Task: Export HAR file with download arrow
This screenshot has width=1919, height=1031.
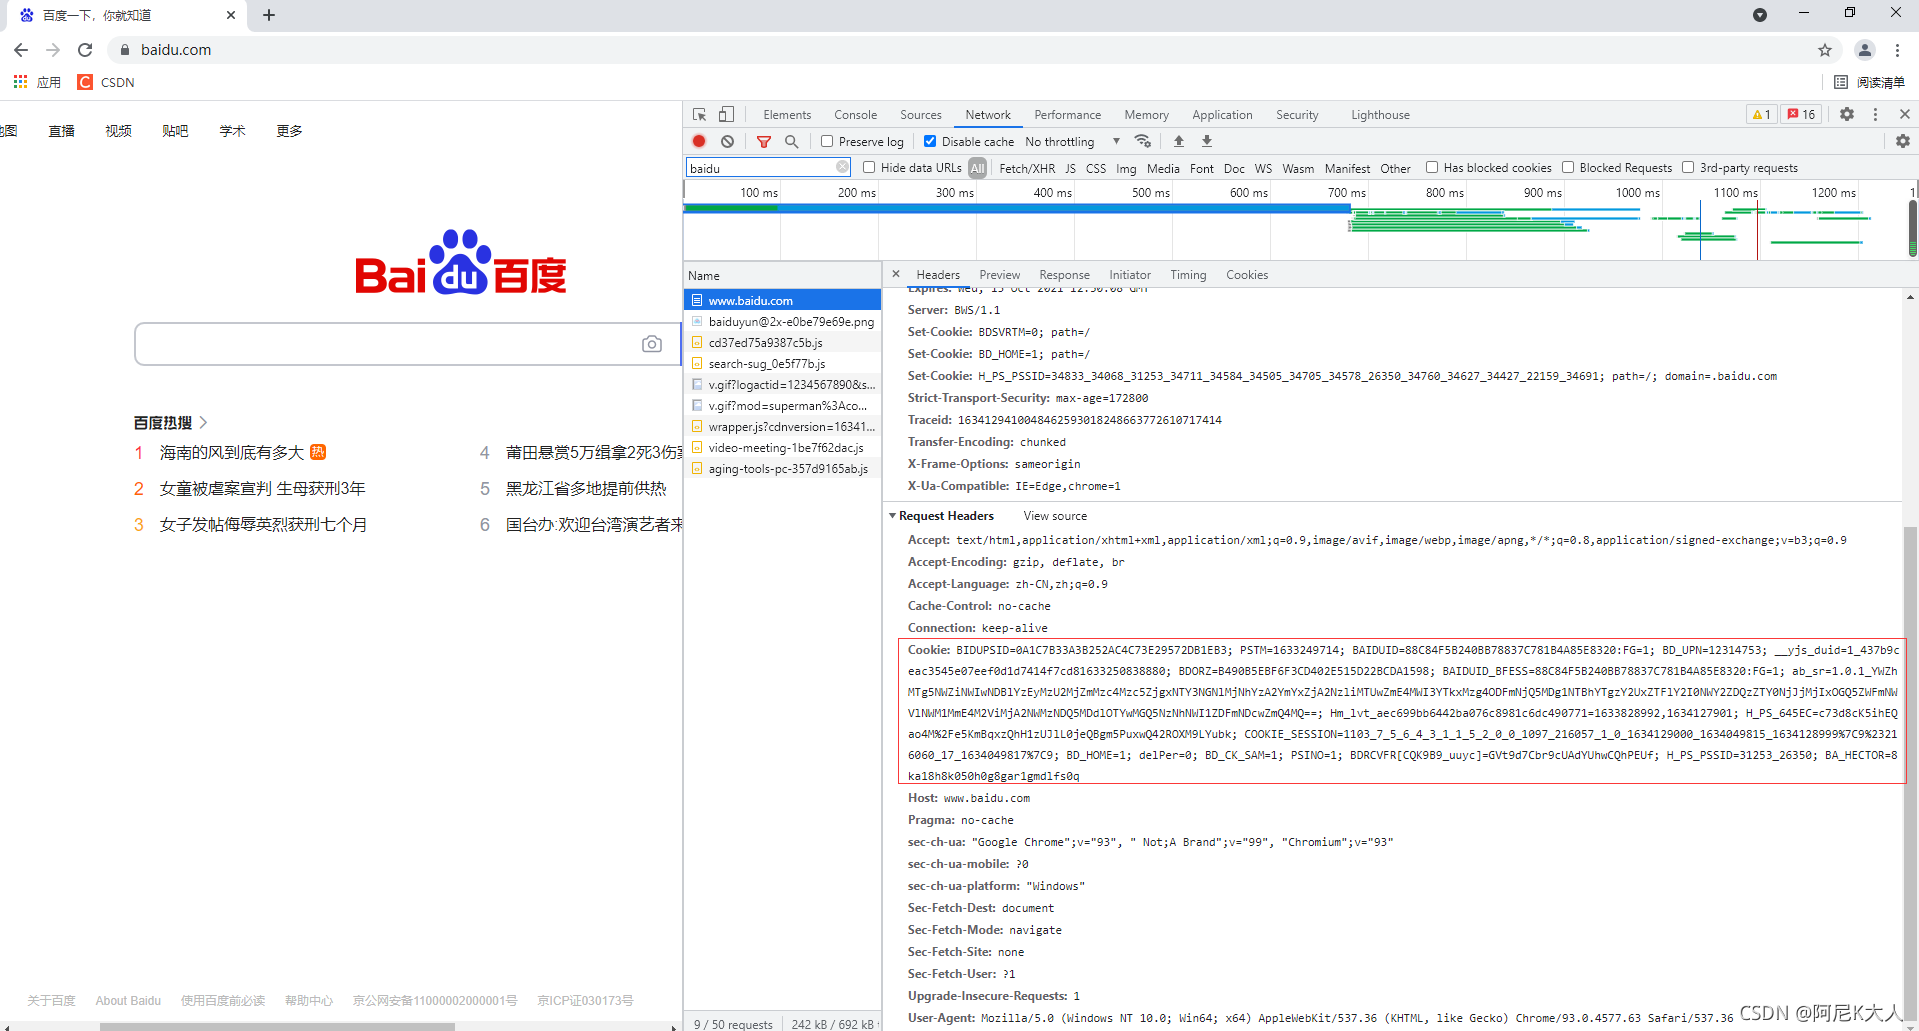Action: [1207, 142]
